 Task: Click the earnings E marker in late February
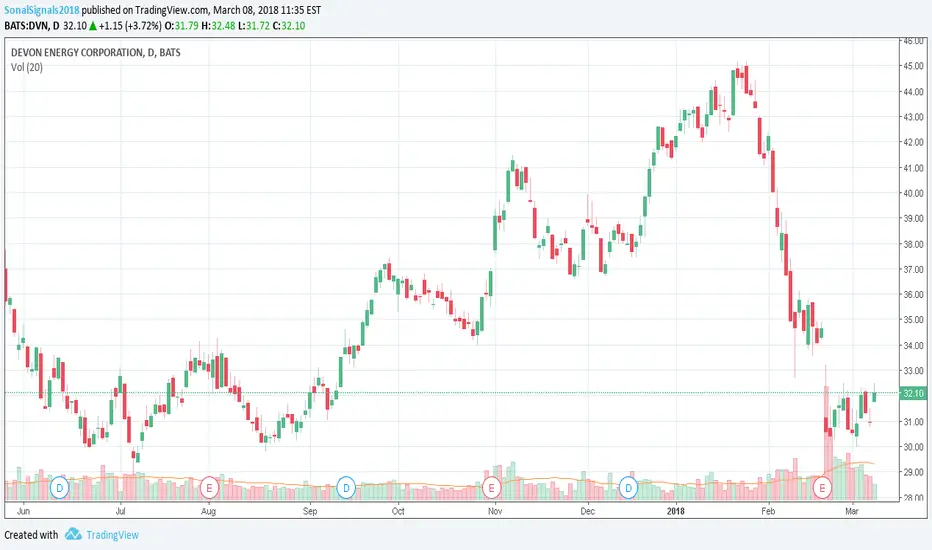822,488
